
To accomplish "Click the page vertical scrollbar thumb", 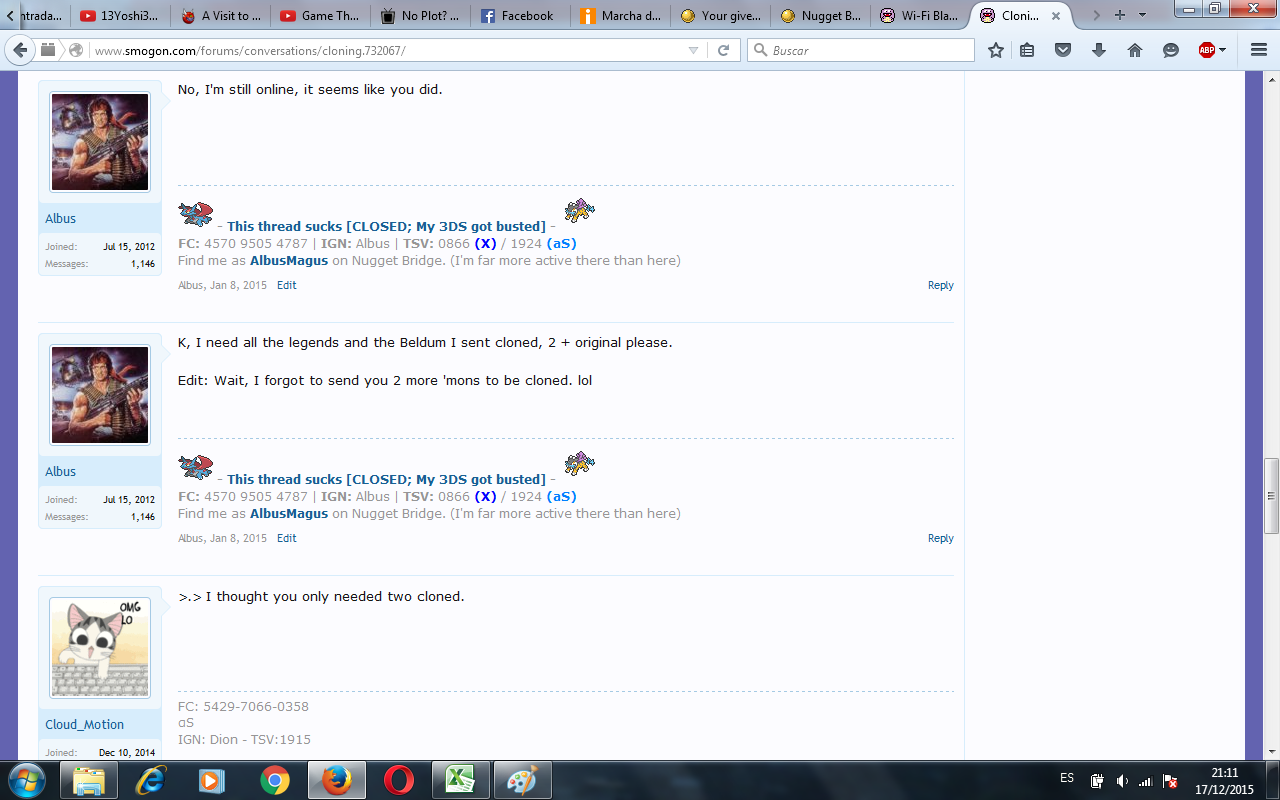I will tap(1271, 496).
